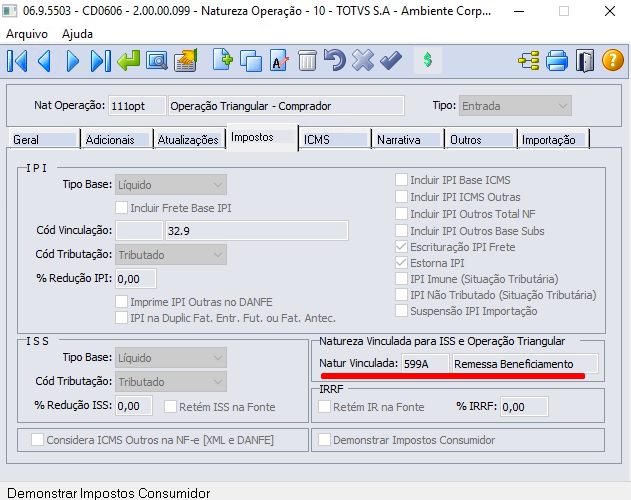The image size is (631, 500).
Task: Expand the ISS Tipo Base dropdown
Action: pyautogui.click(x=171, y=357)
